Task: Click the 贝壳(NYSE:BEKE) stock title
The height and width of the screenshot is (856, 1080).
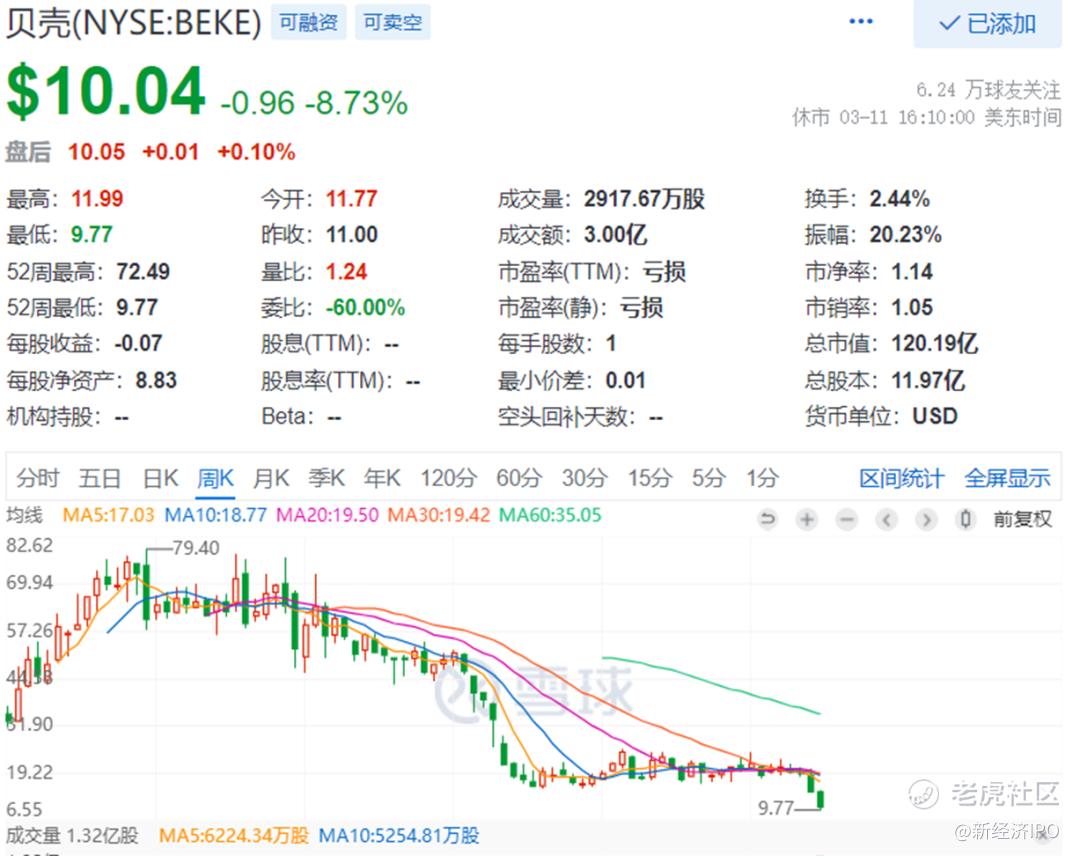Action: click(134, 23)
